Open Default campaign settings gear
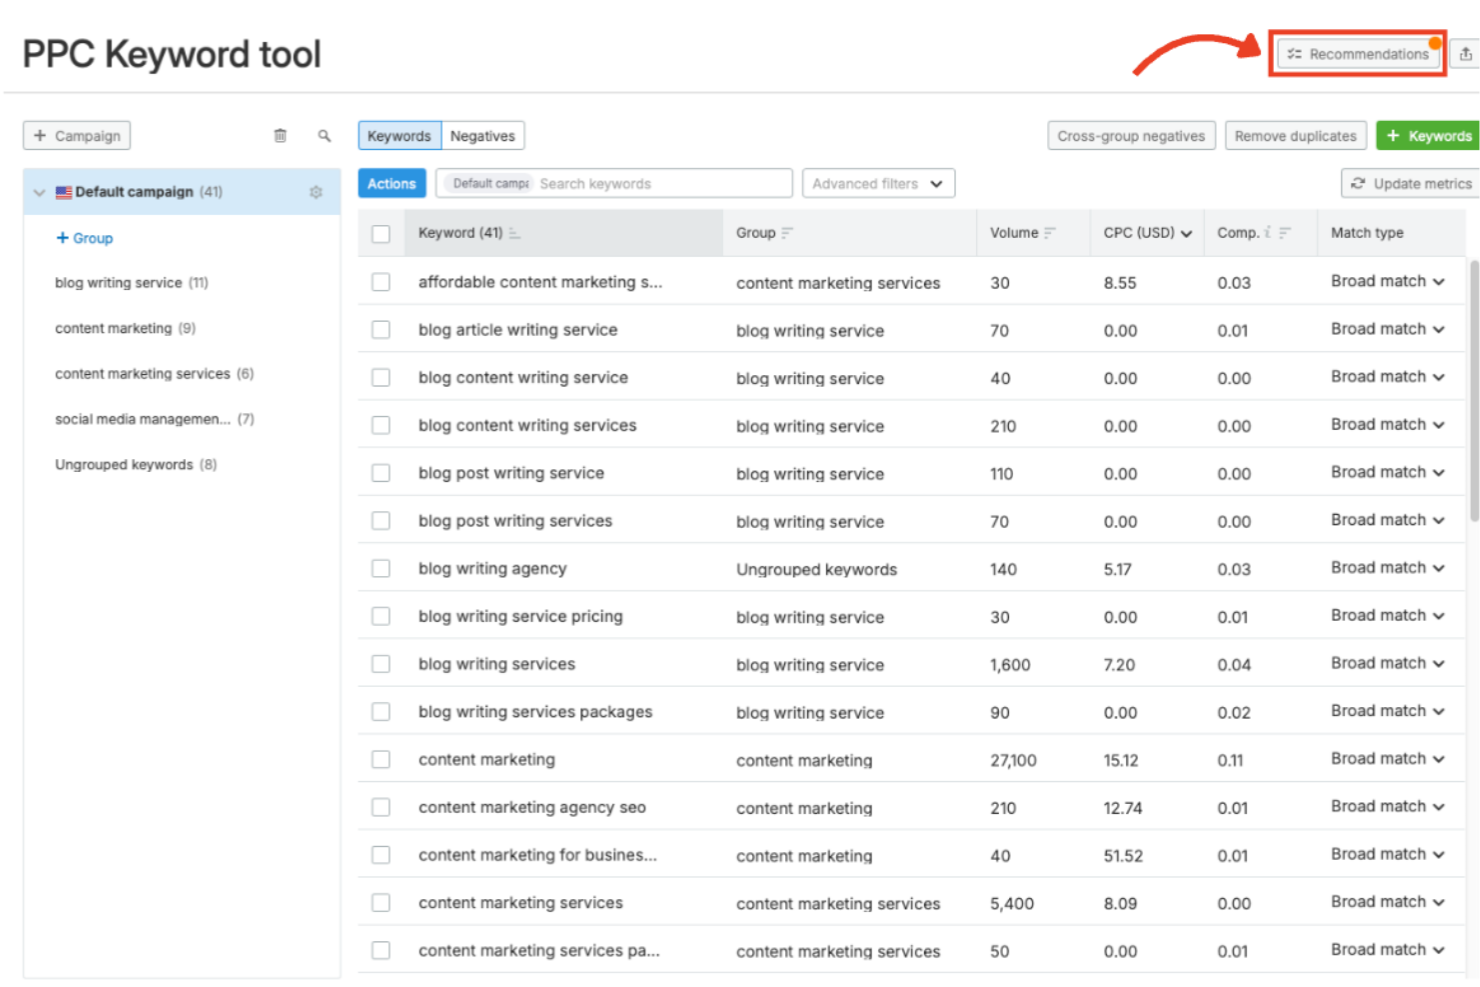 [316, 192]
